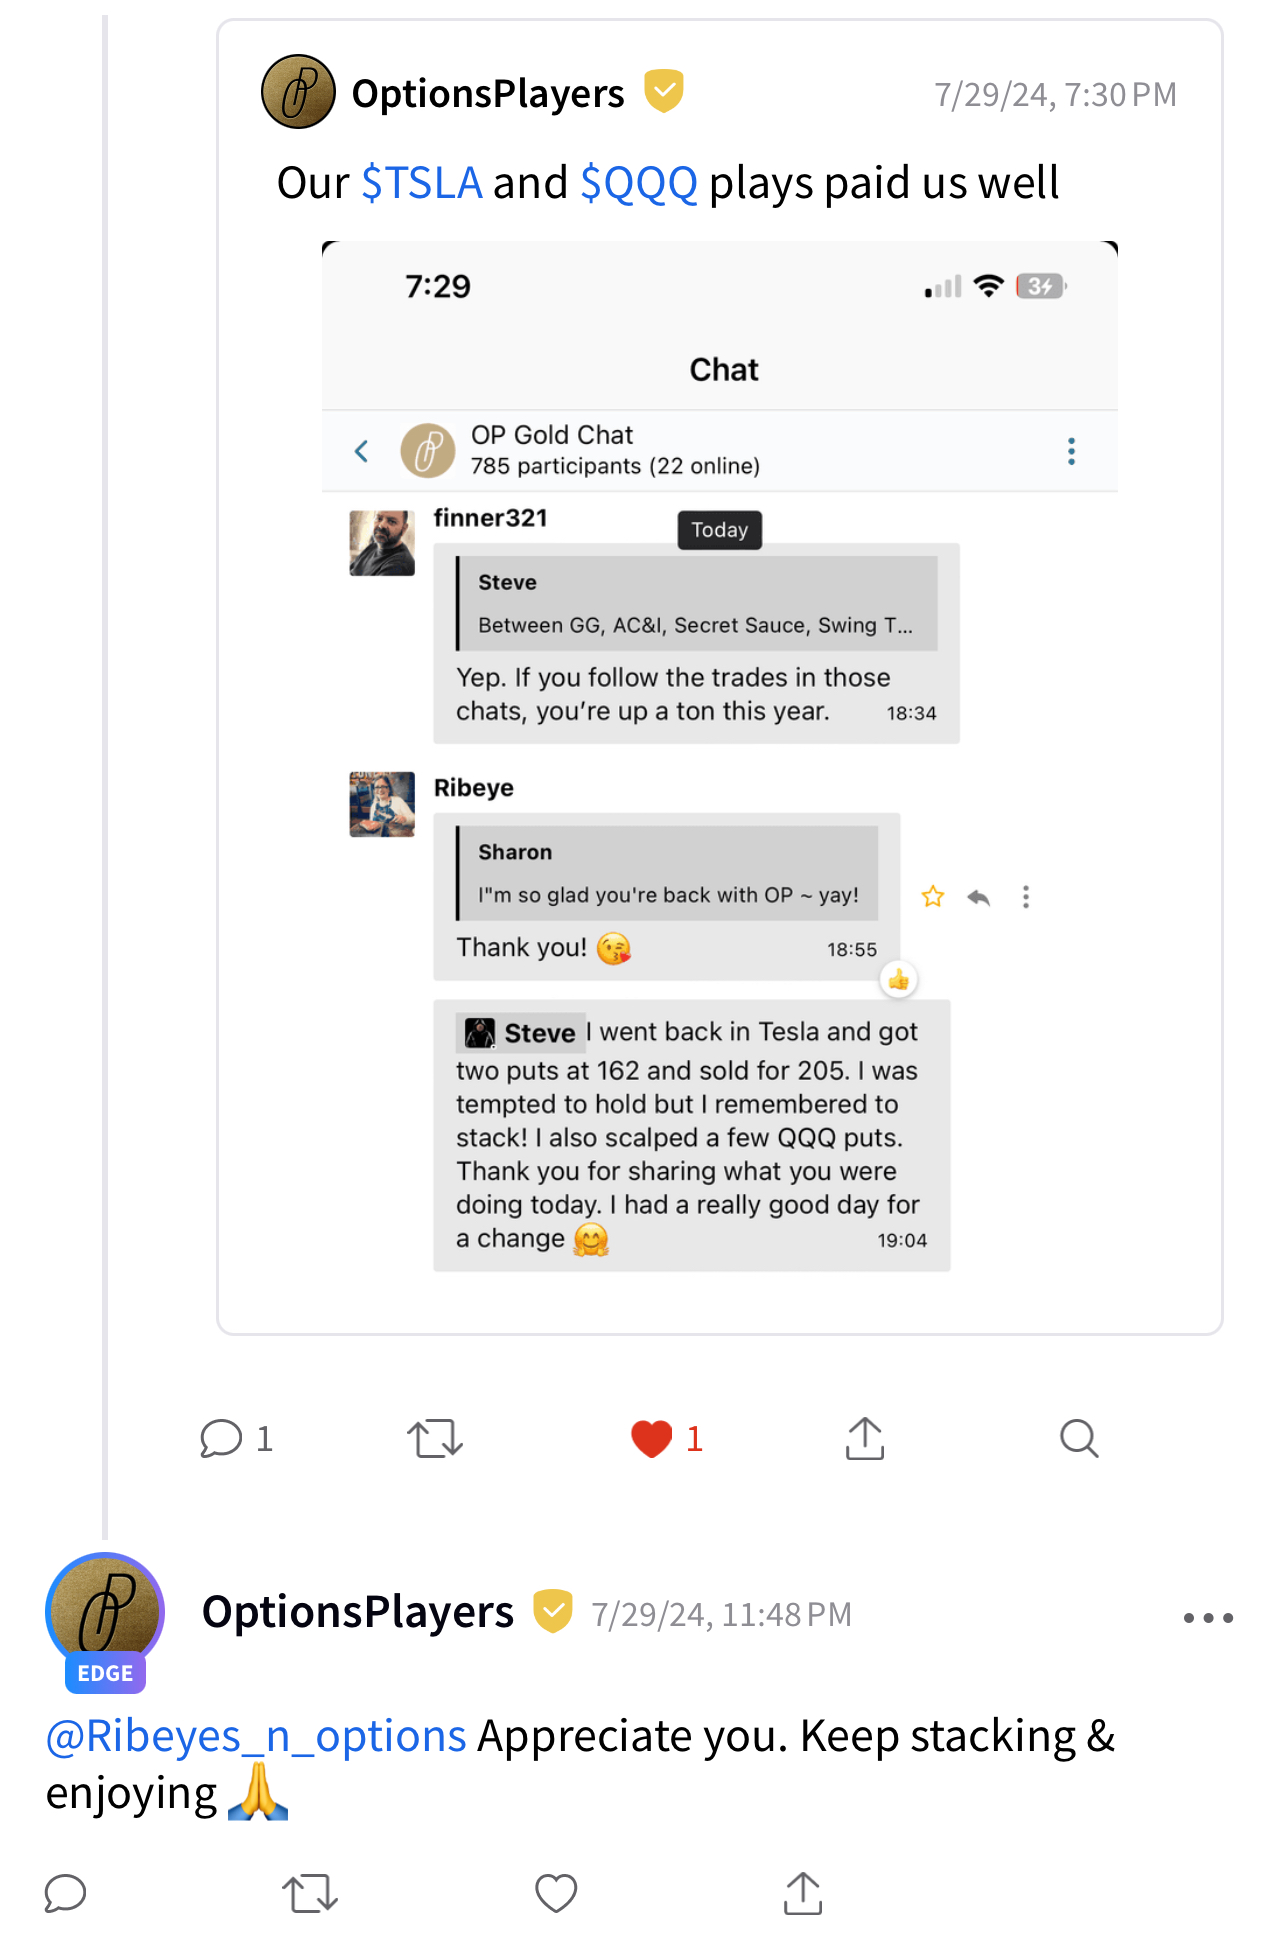Screen dimensions: 1284x1950
Task: Reply to the 'Appreciate you' post
Action: pos(66,1893)
